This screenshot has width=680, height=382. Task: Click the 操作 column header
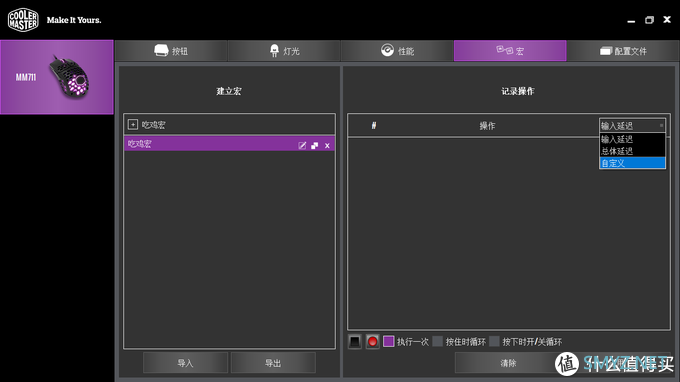point(487,126)
